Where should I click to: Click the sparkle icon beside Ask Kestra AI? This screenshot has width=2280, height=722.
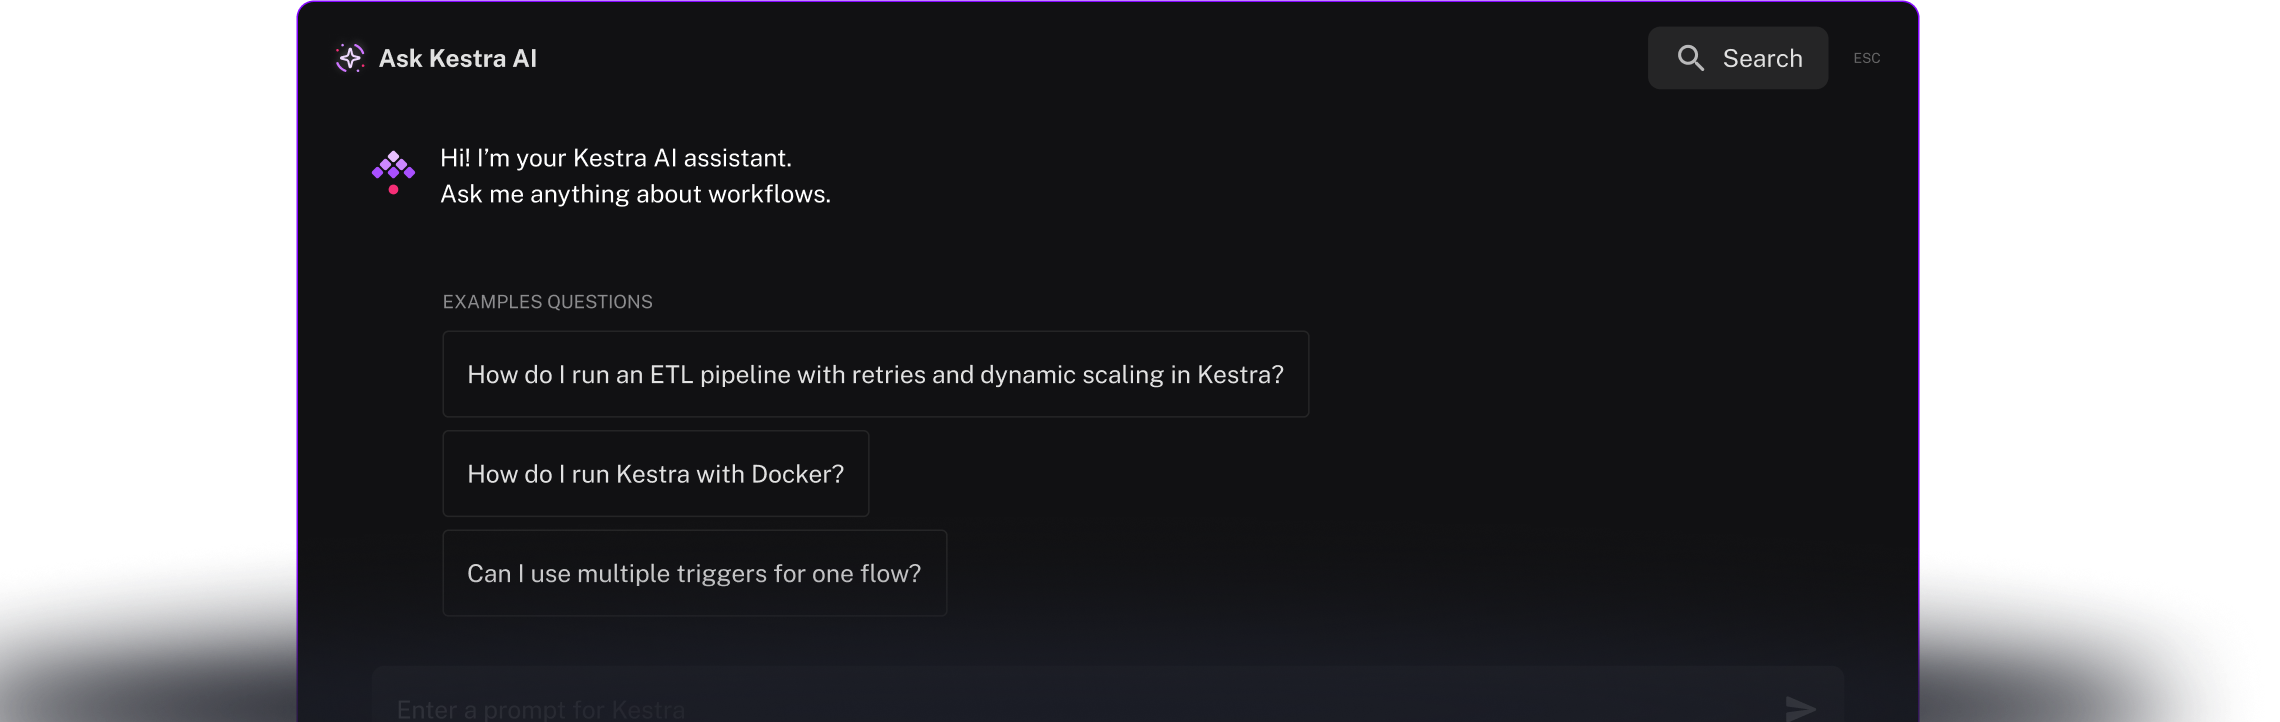click(349, 57)
